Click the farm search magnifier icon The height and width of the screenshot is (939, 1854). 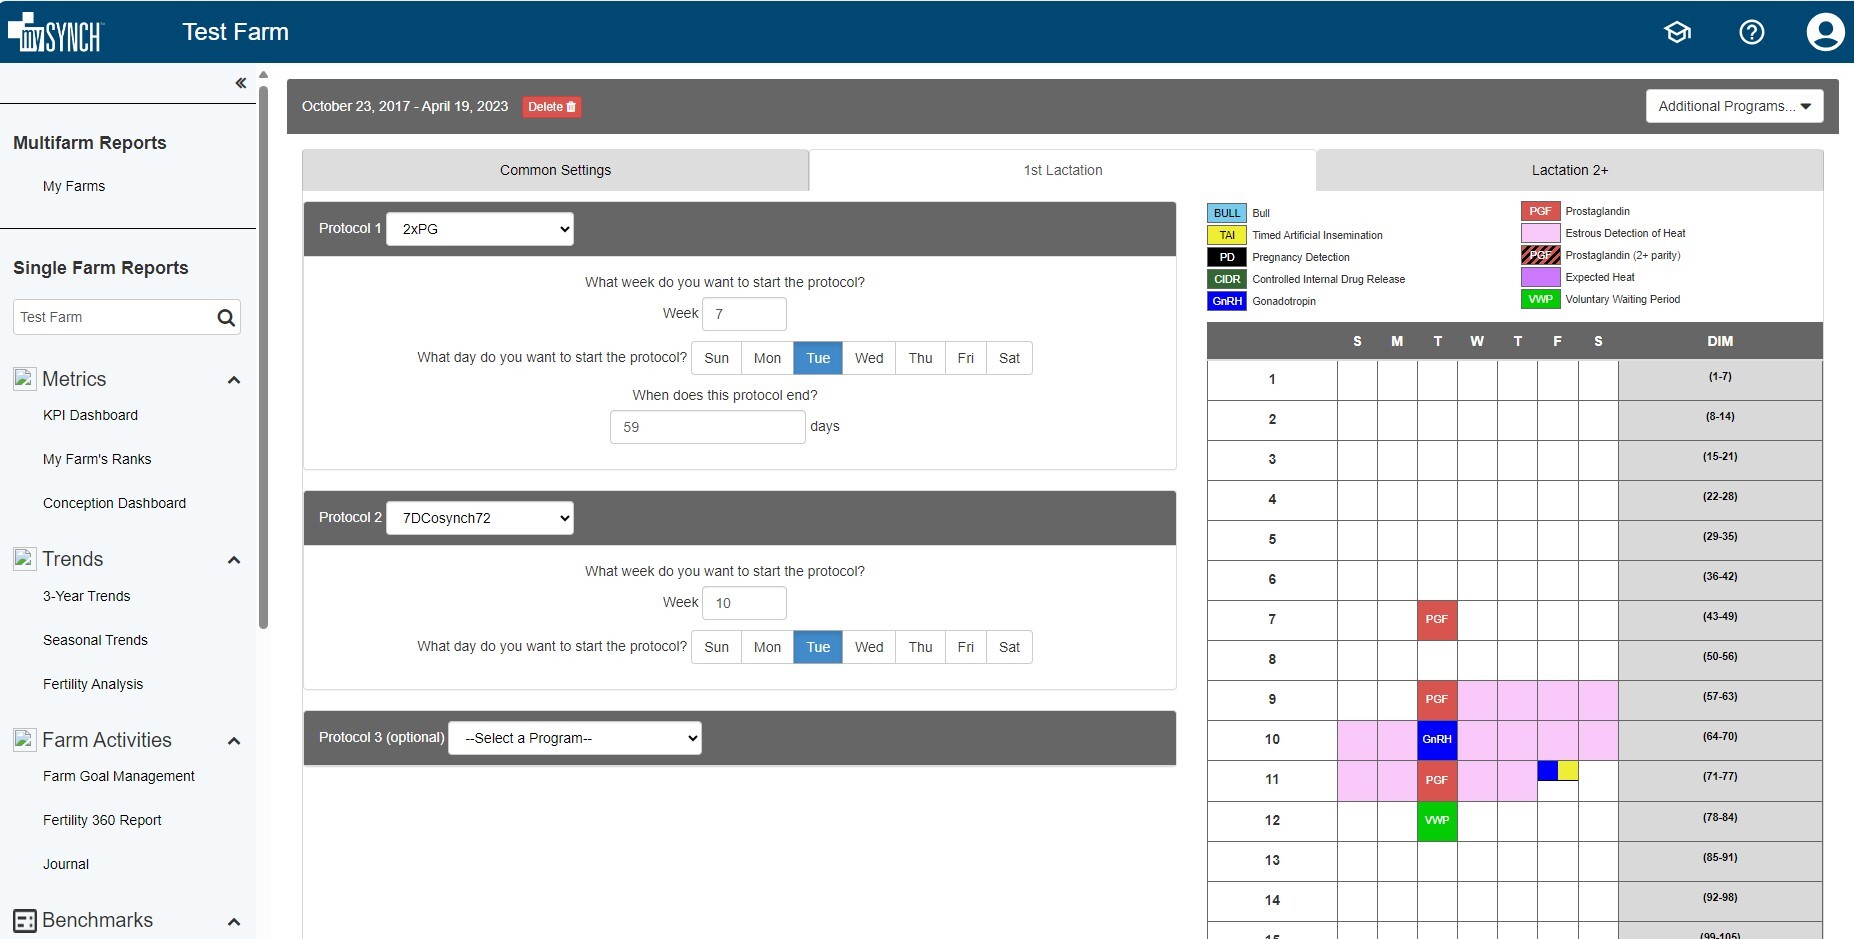[226, 318]
